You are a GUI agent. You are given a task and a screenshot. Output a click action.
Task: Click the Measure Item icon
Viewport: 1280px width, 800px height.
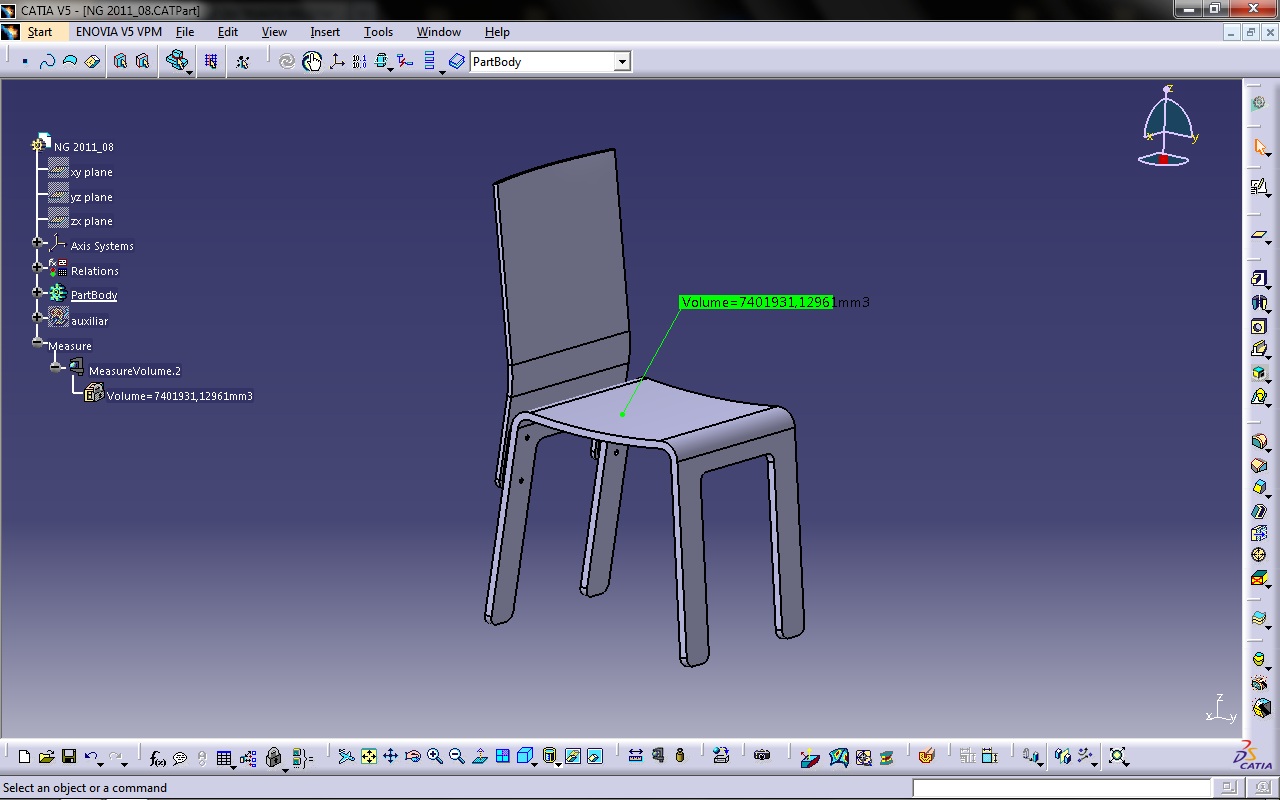click(x=658, y=756)
